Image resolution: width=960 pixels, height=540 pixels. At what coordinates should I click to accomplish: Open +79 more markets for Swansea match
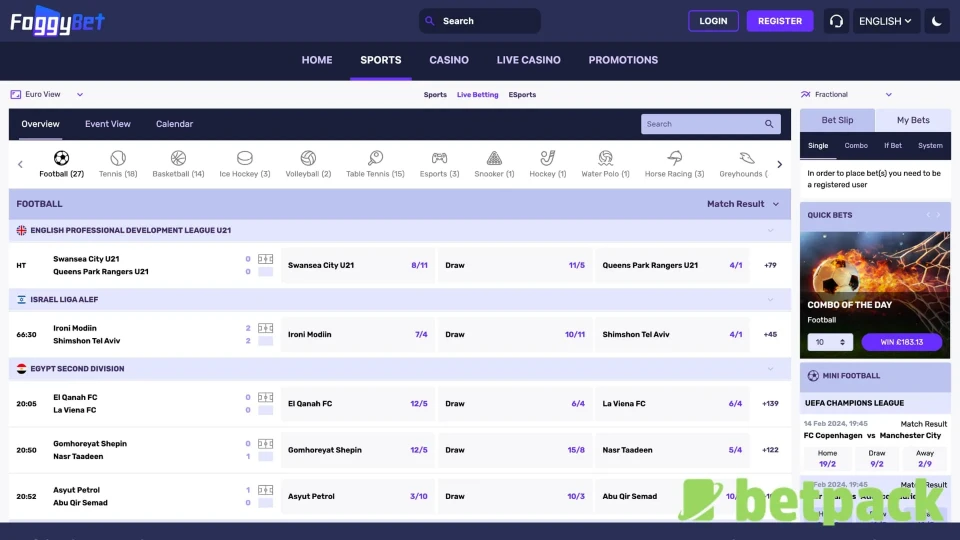[x=770, y=265]
